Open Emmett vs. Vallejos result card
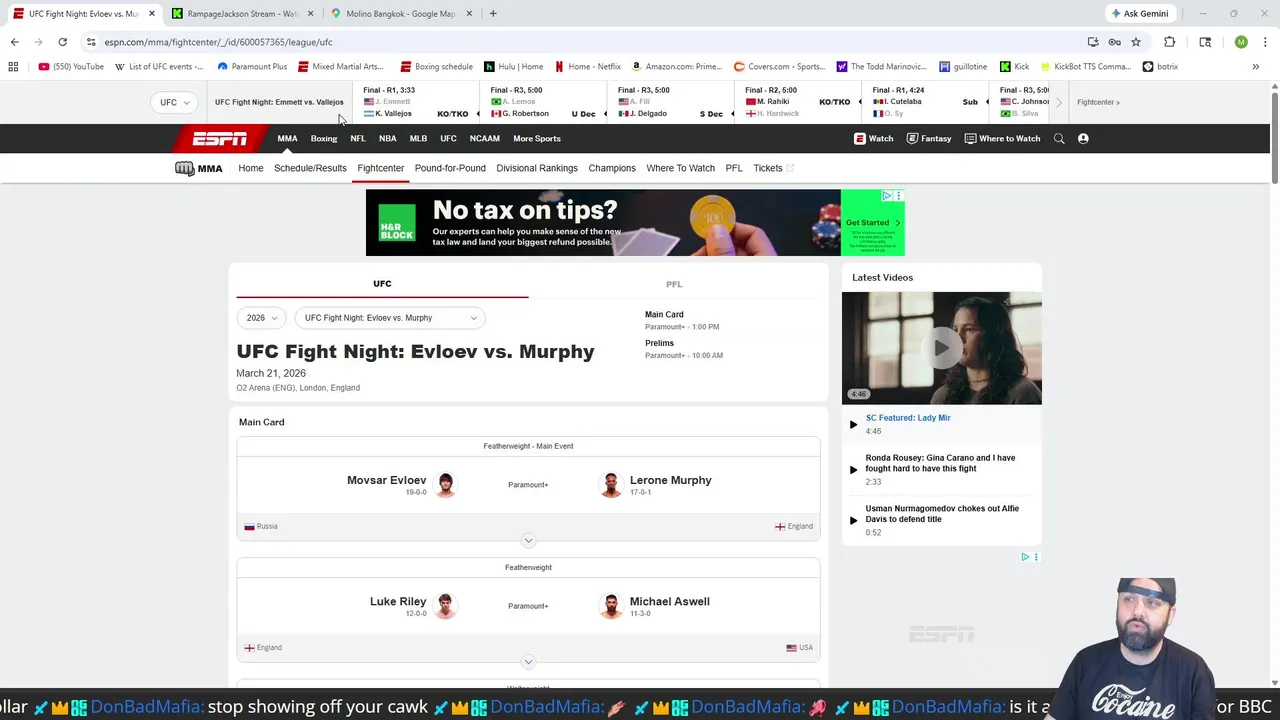1280x720 pixels. (416, 102)
